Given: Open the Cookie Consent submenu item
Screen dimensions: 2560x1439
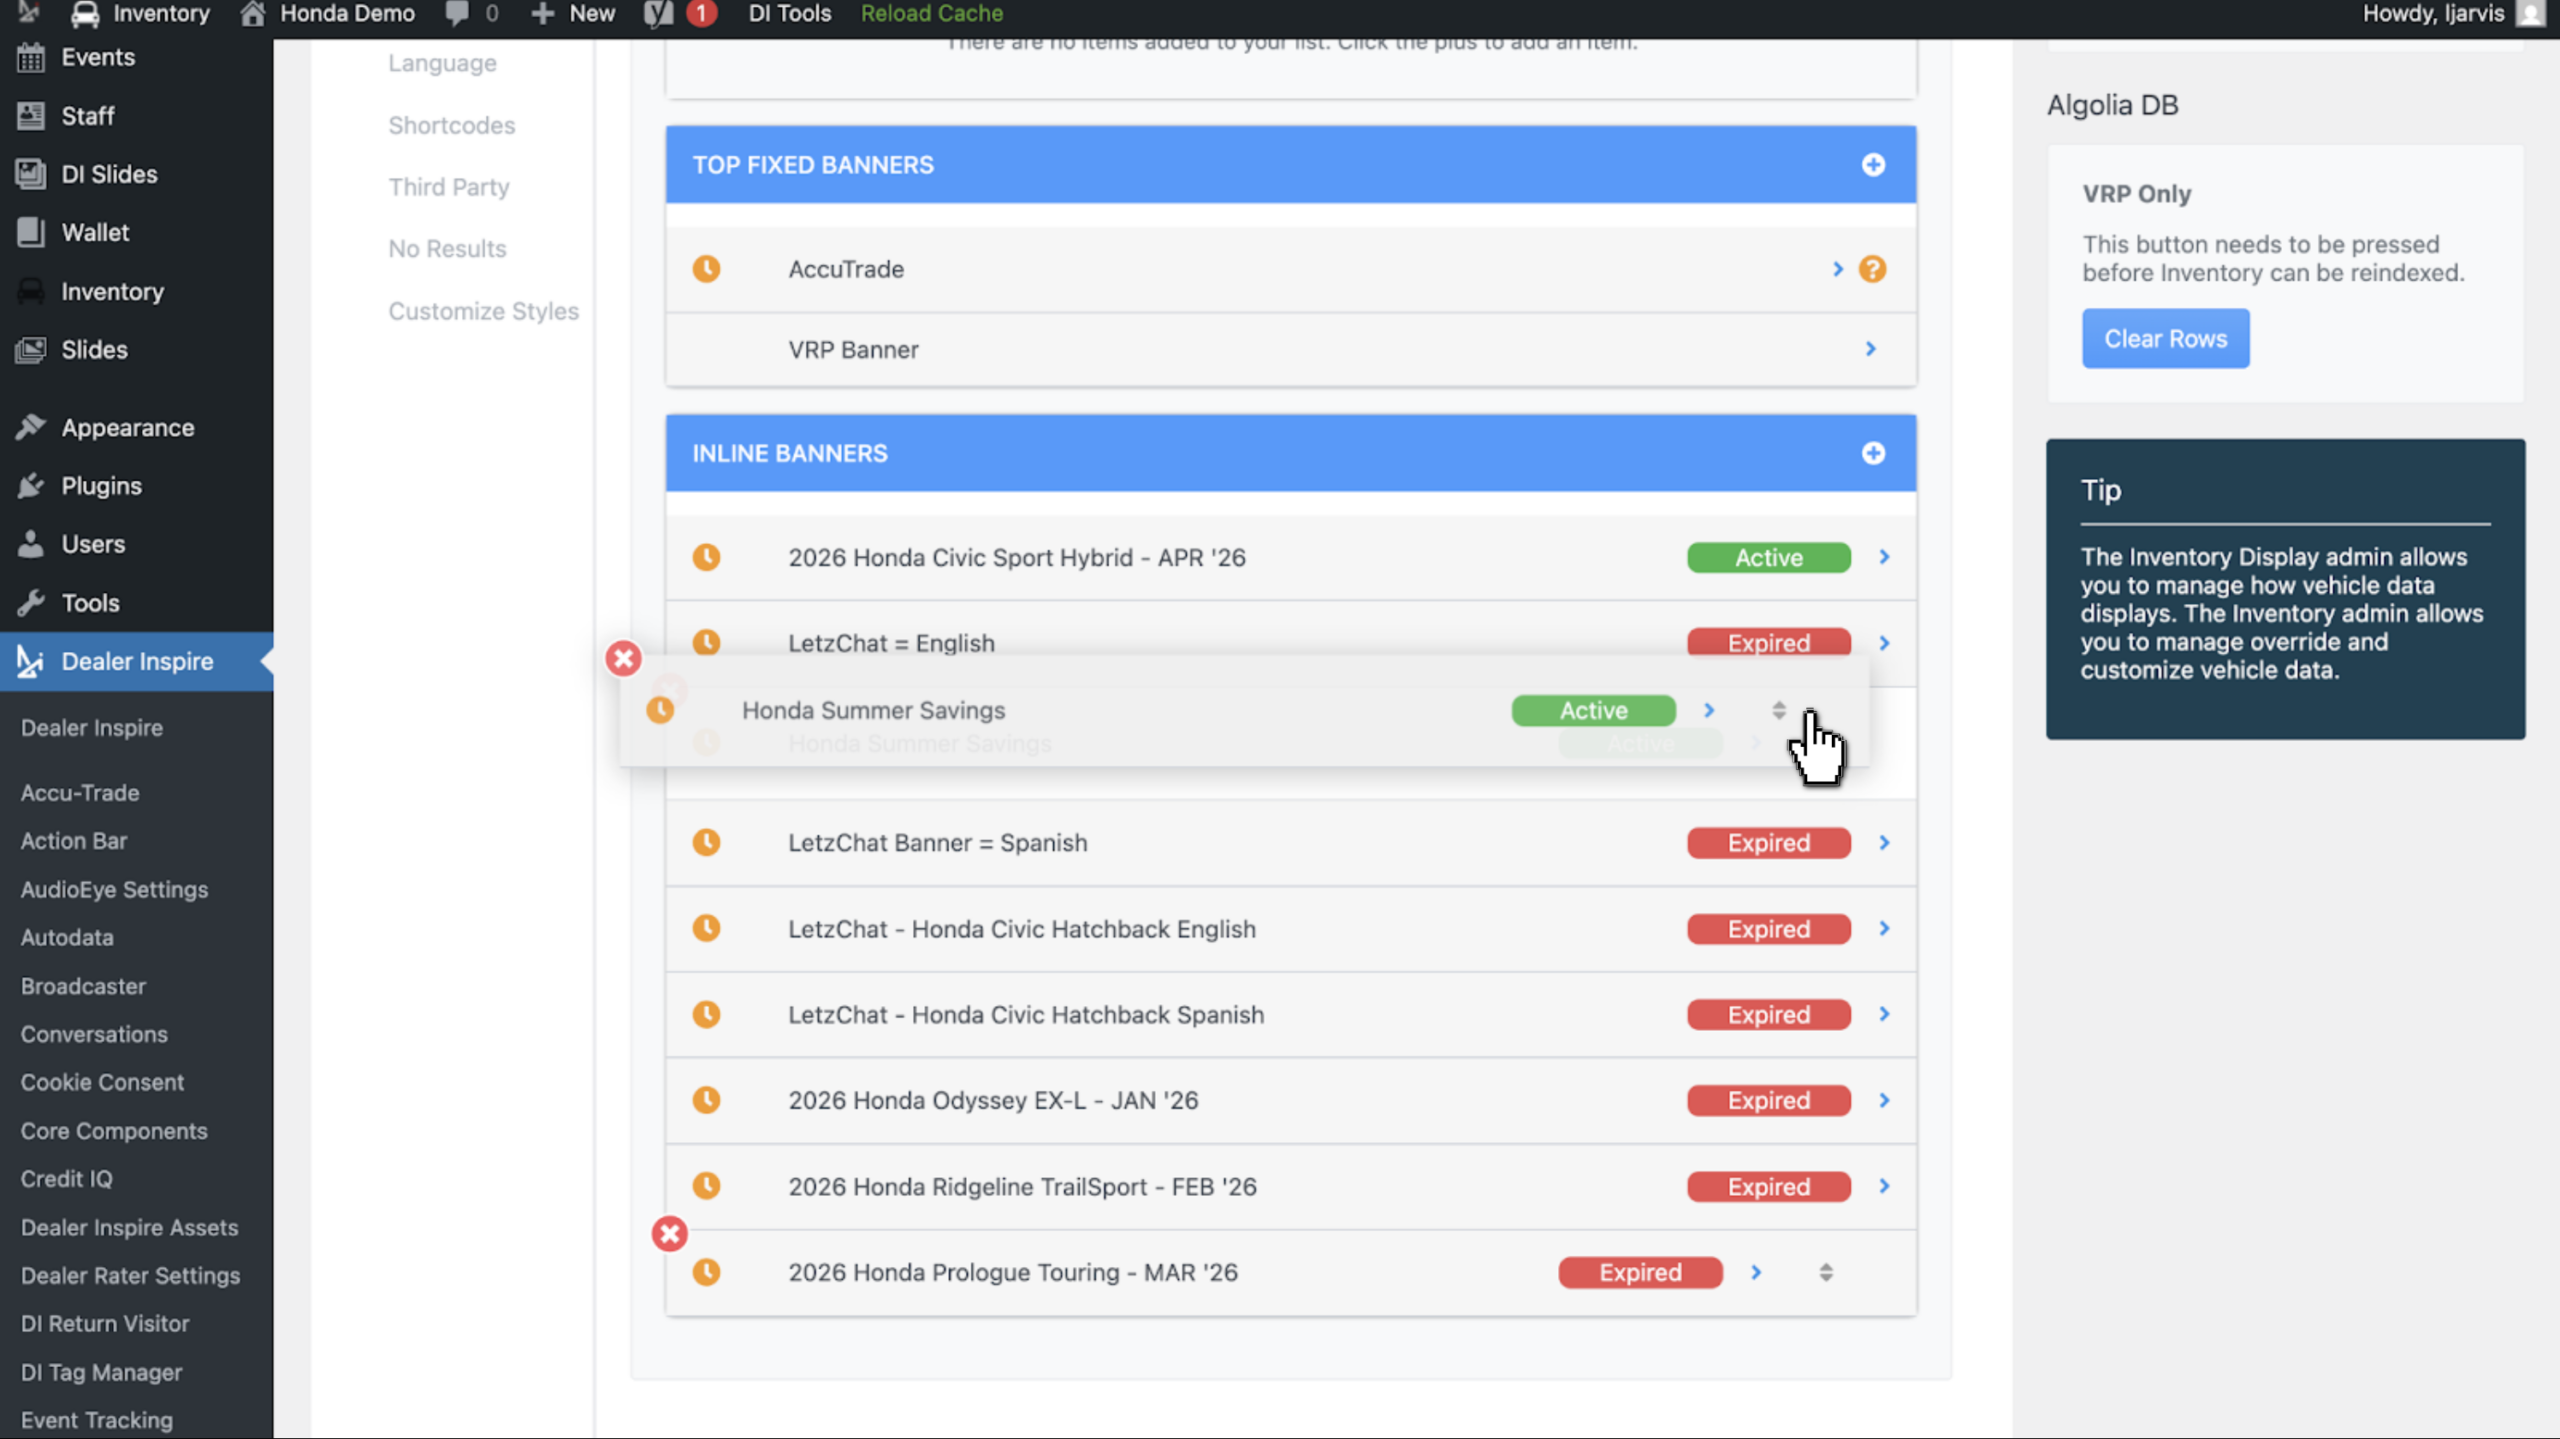Looking at the screenshot, I should coord(102,1082).
